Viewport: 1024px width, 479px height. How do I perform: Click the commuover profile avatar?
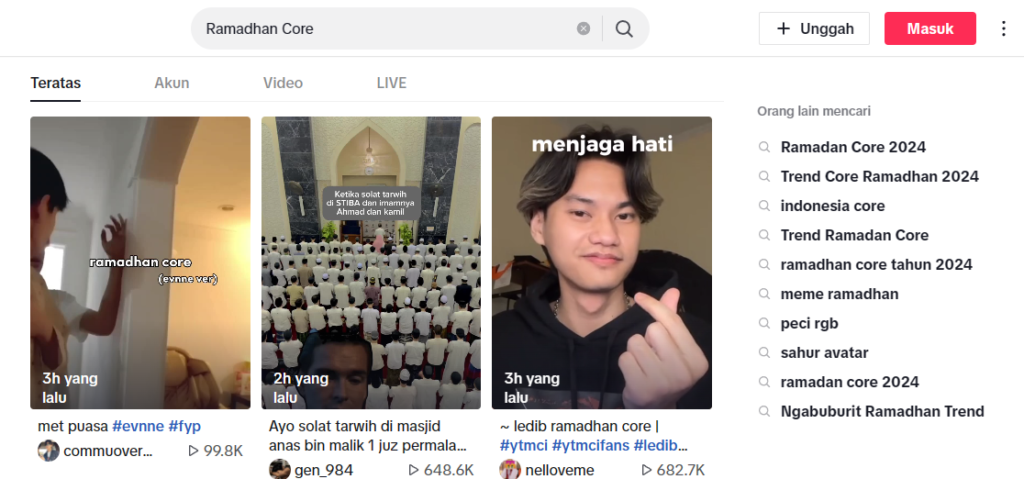click(48, 451)
